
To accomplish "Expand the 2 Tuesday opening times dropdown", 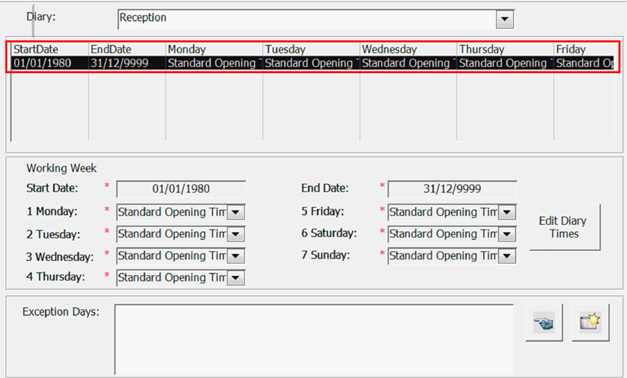I will tap(236, 234).
